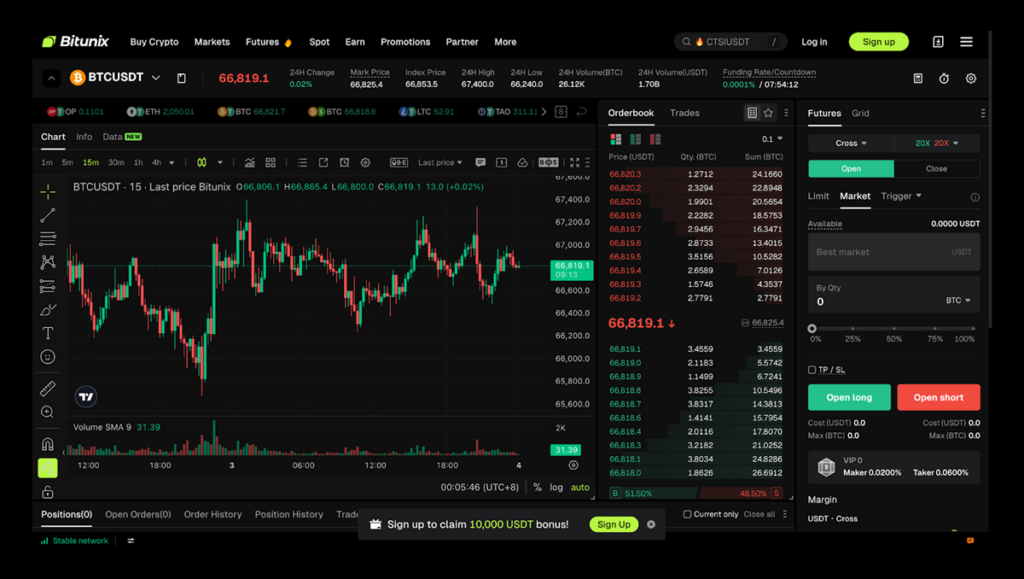Show both bids and asks orderbook view
This screenshot has width=1024, height=579.
click(616, 139)
